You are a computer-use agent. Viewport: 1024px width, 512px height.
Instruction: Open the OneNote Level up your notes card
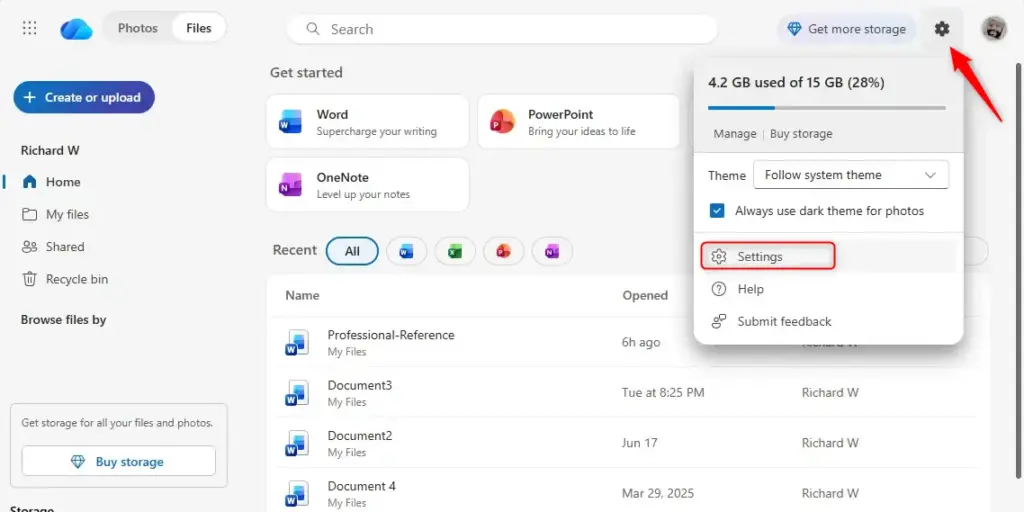tap(368, 184)
